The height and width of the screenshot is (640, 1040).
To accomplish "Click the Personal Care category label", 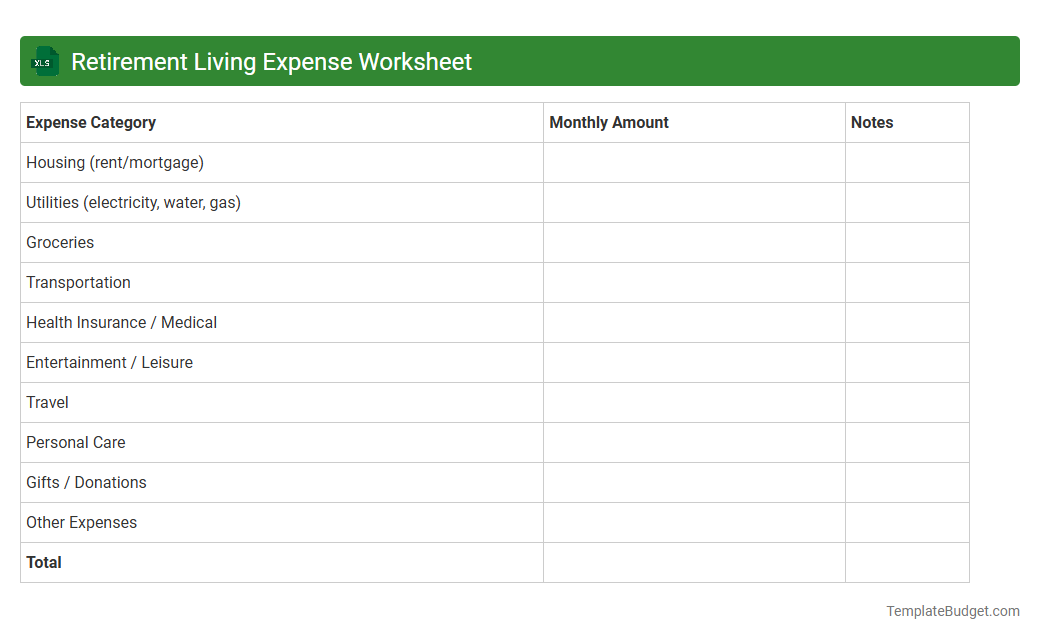I will pos(75,442).
